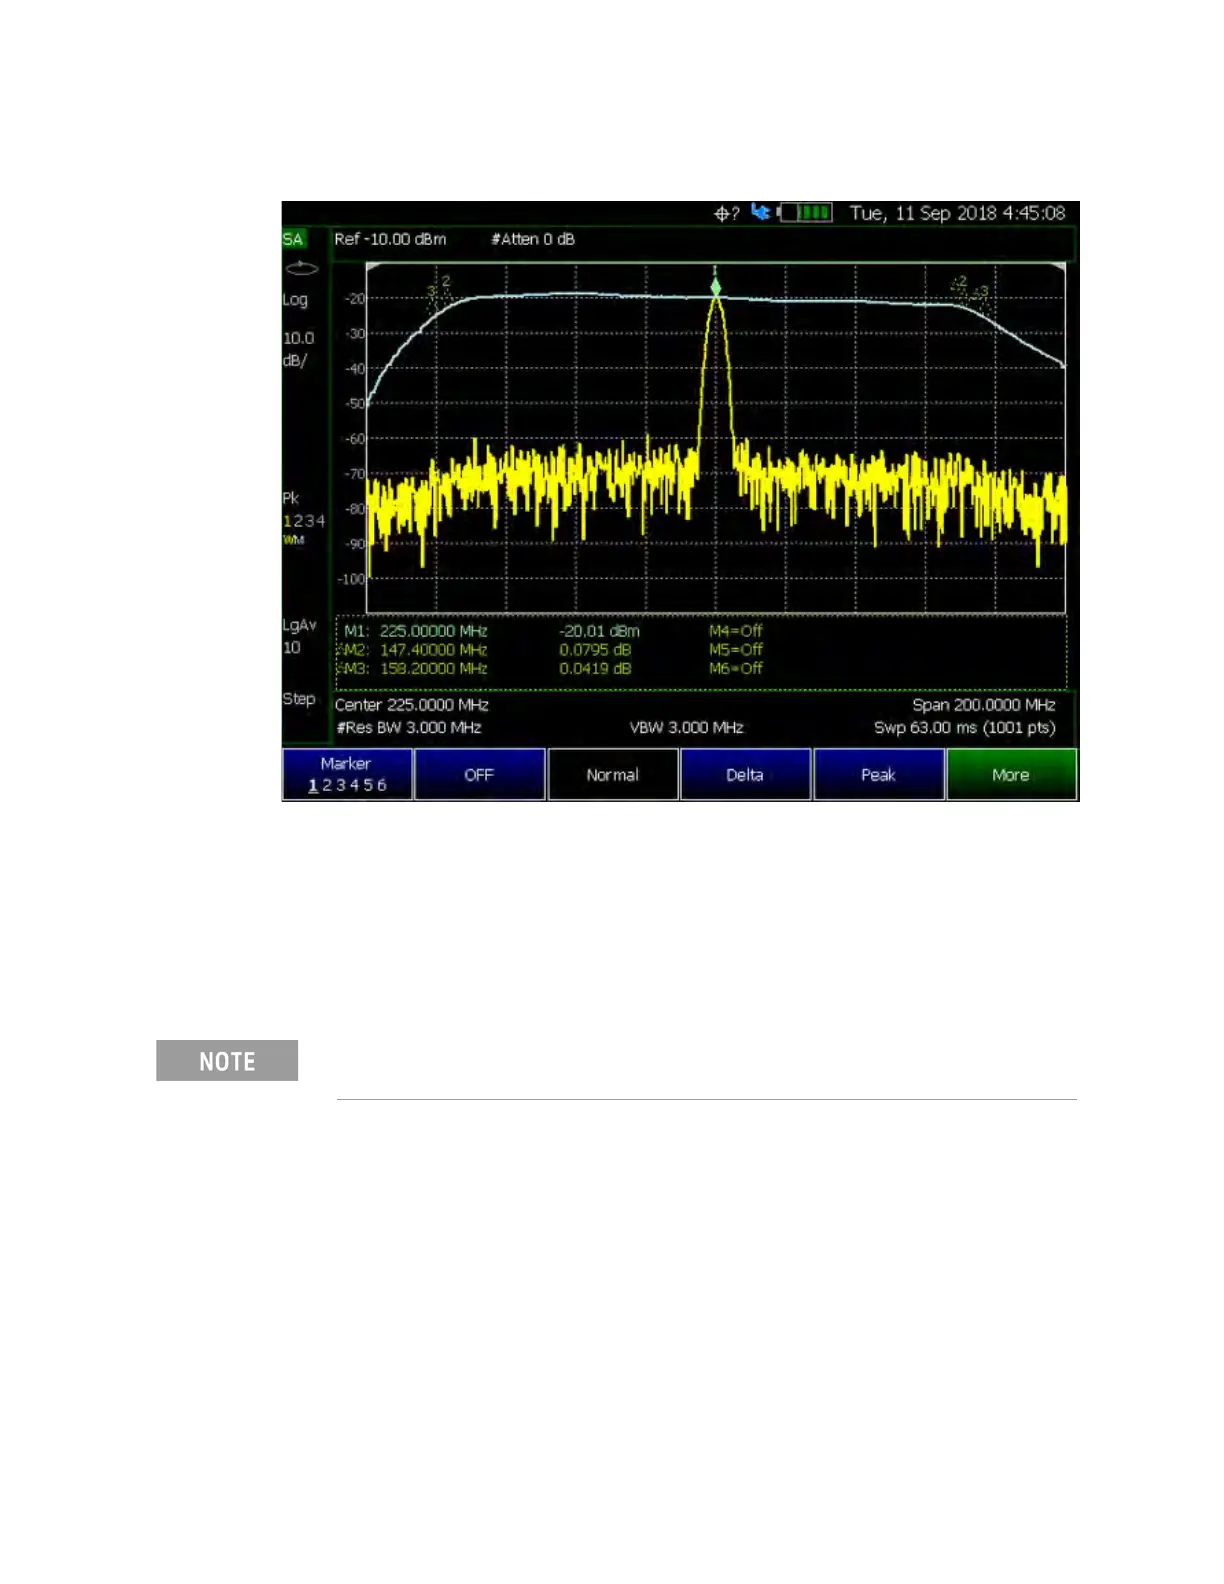The height and width of the screenshot is (1584, 1224).
Task: Tap the Peak search softkey
Action: tap(878, 775)
